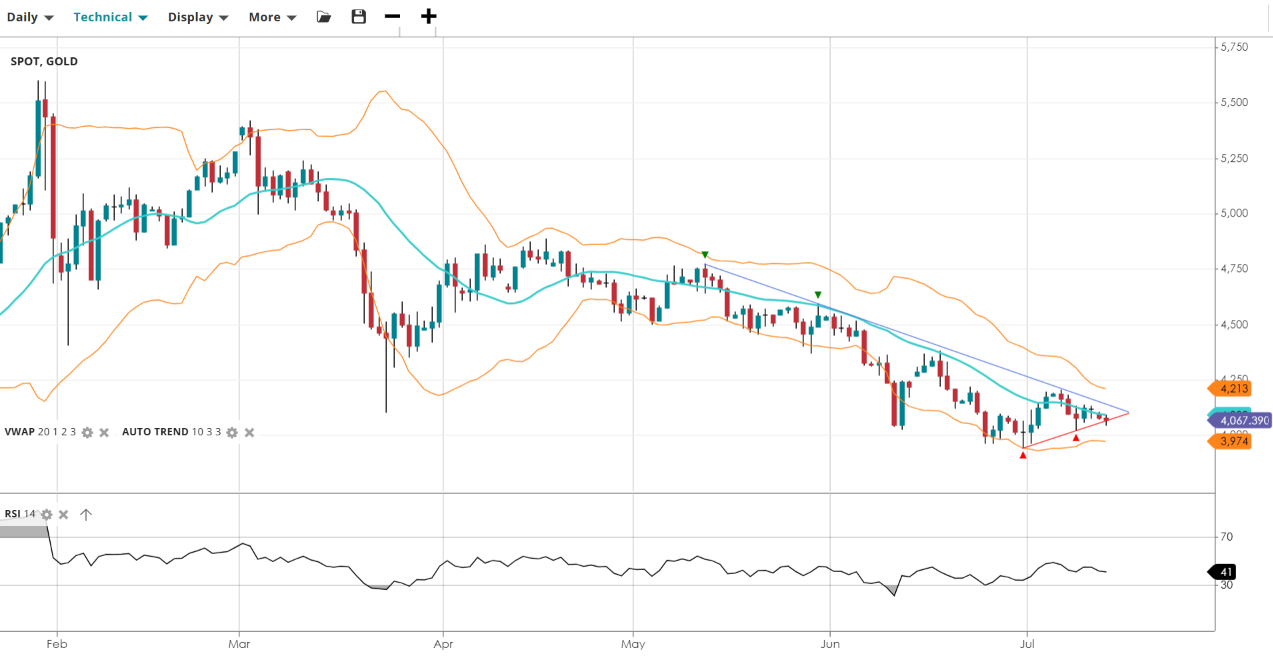
Task: Click the 5,250 price axis label
Action: [1235, 158]
